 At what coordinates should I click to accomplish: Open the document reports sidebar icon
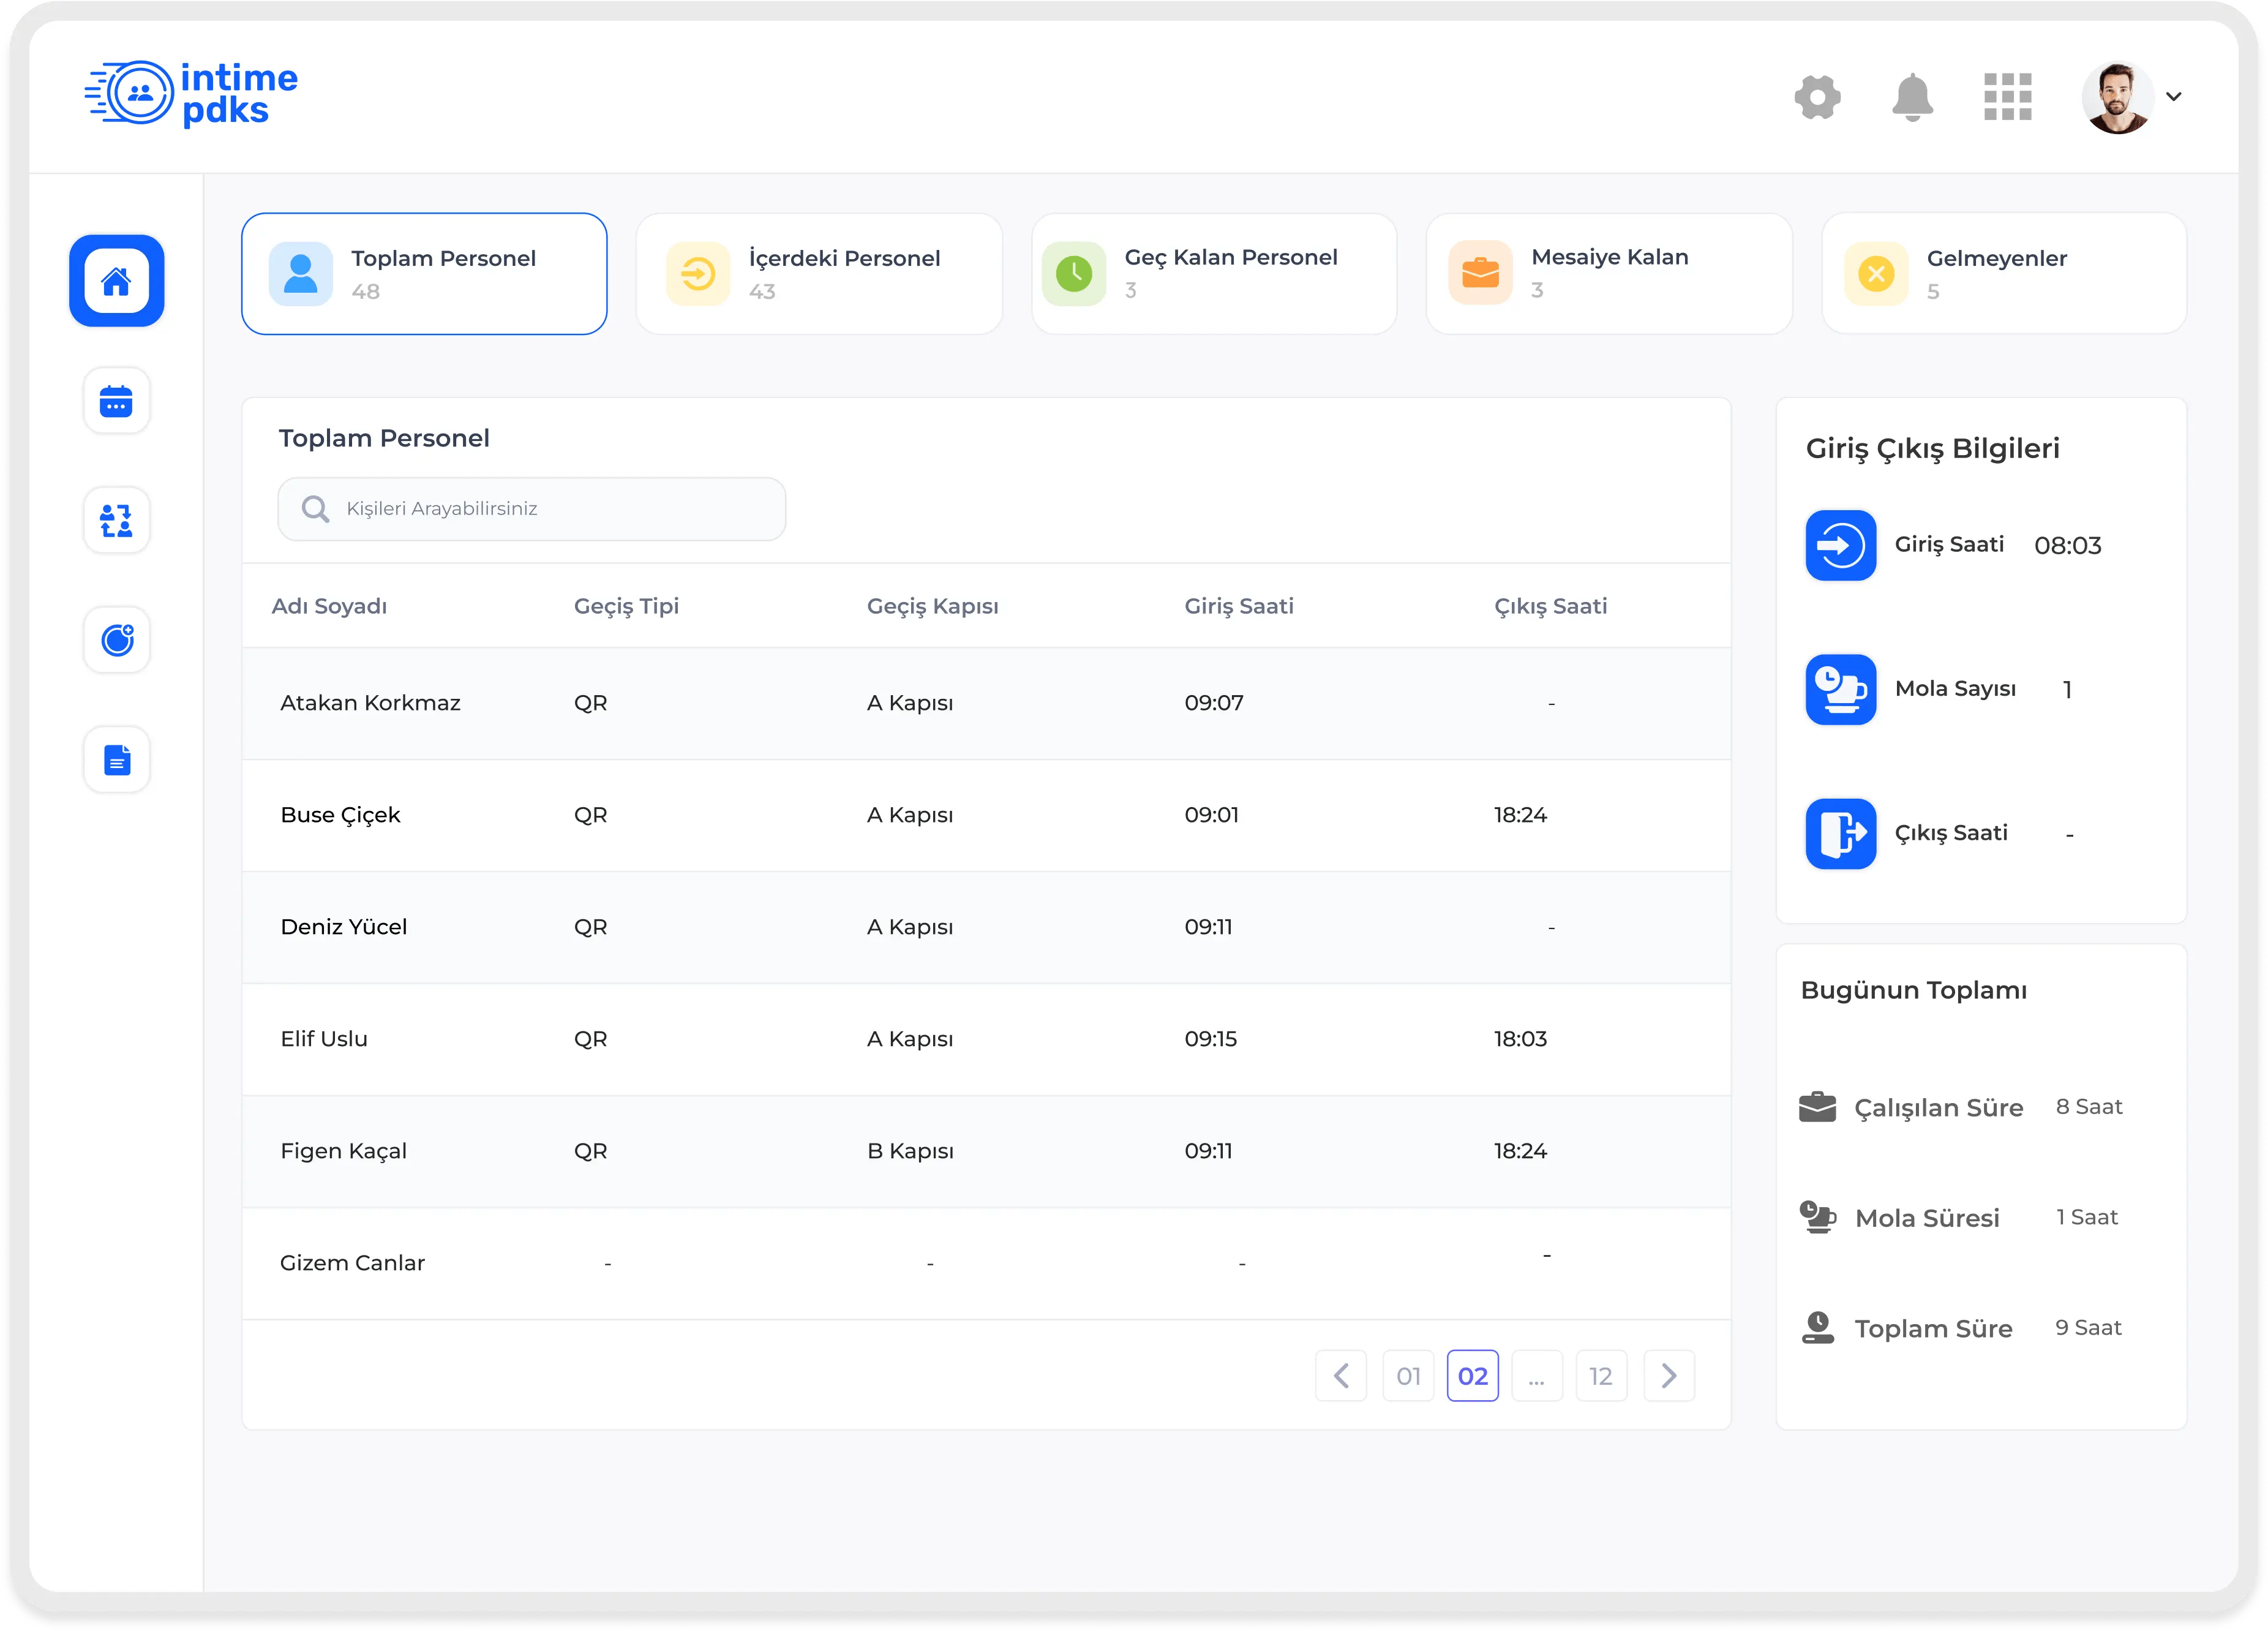tap(117, 760)
